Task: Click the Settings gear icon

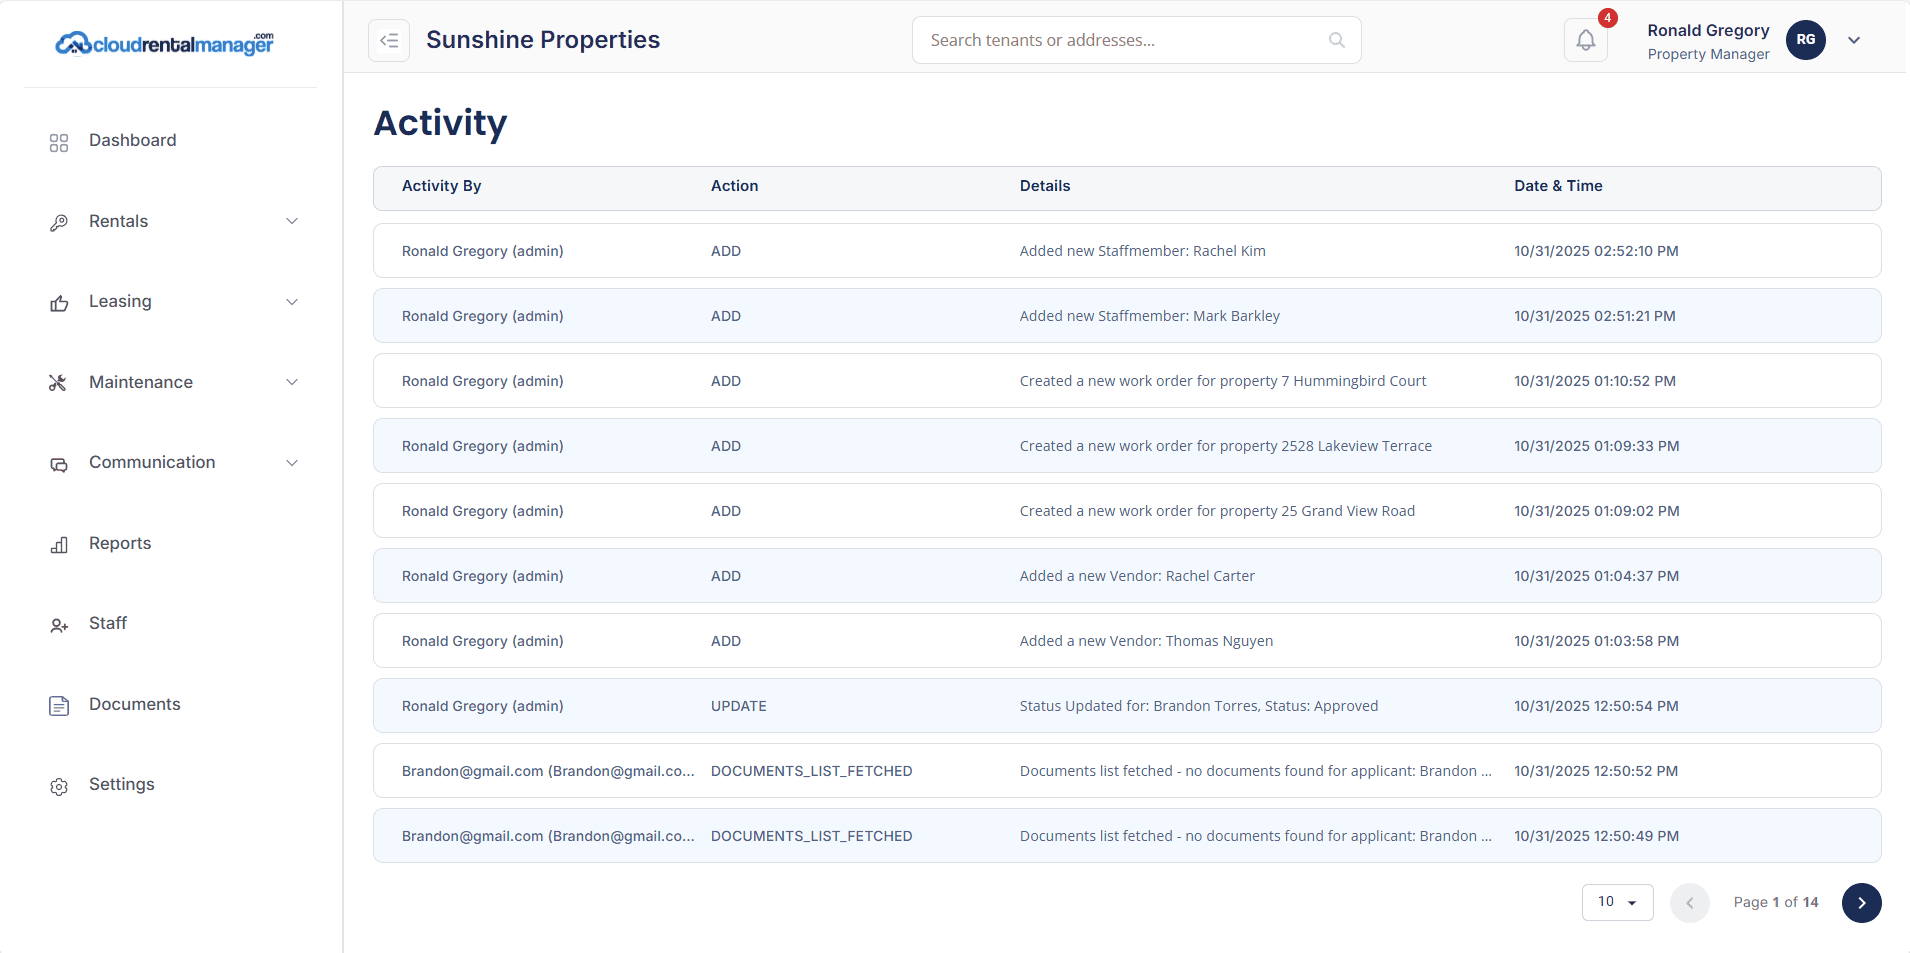Action: 59,786
